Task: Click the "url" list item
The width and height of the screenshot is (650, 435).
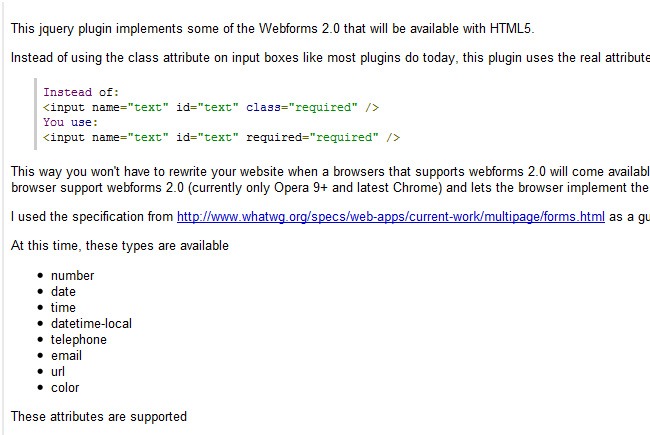Action: click(58, 371)
